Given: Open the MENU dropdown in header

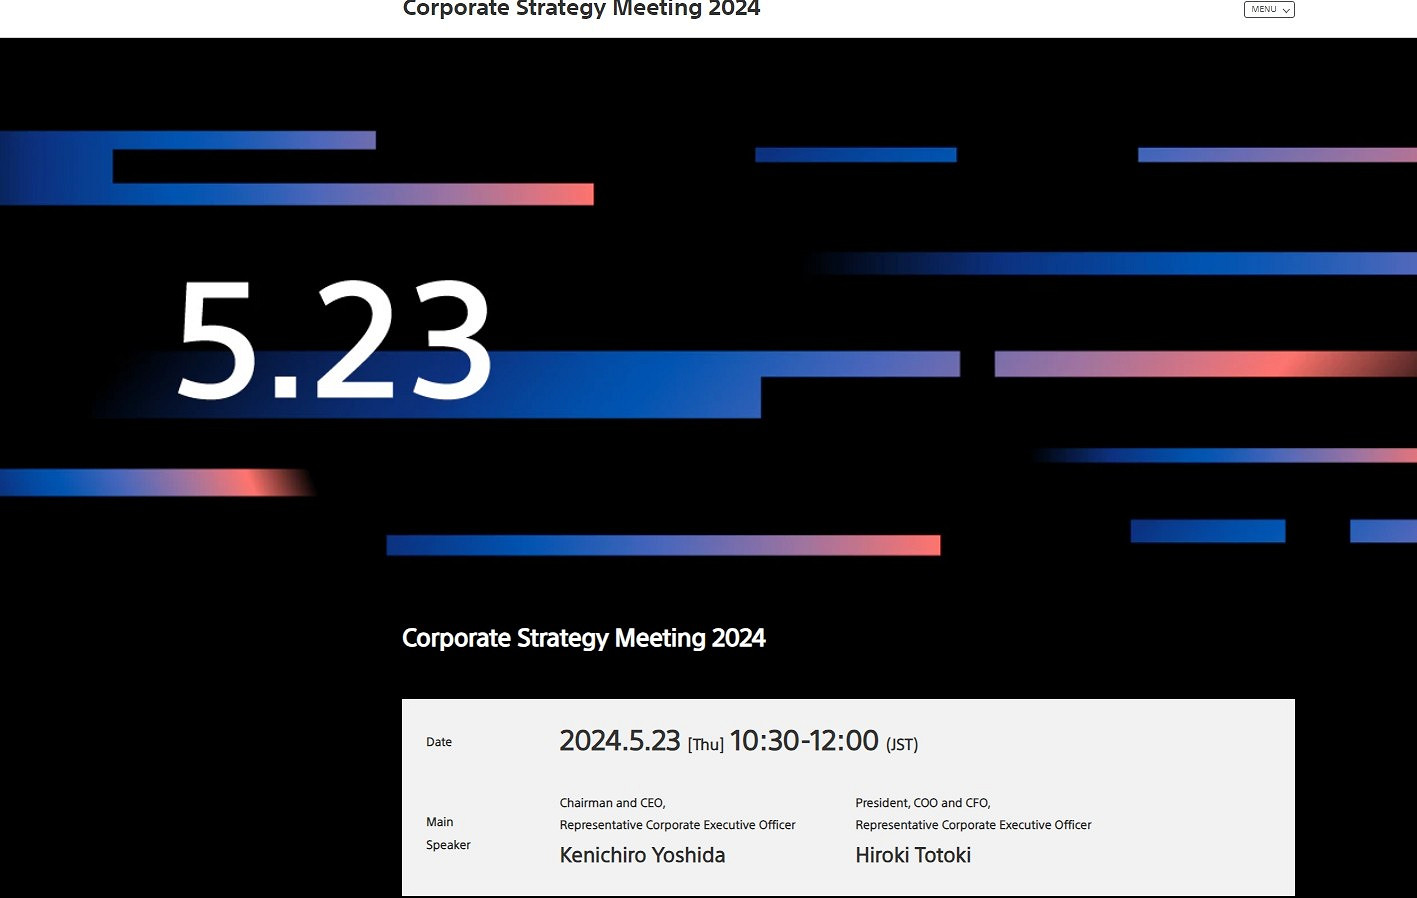Looking at the screenshot, I should click(1268, 10).
